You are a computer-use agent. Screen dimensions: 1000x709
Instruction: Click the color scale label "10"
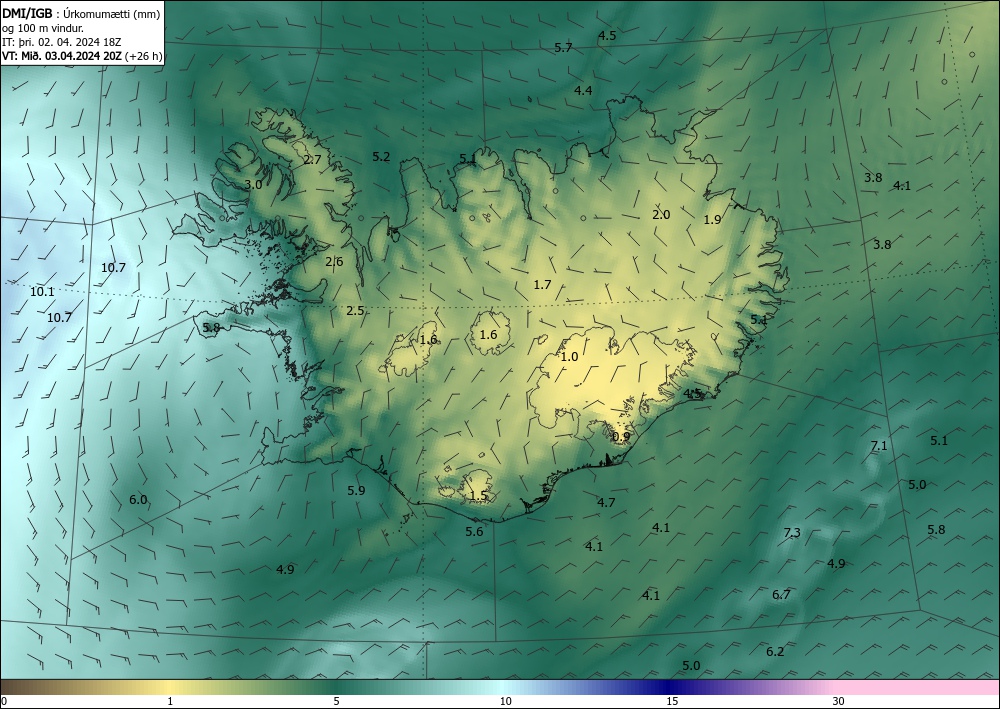[x=505, y=701]
